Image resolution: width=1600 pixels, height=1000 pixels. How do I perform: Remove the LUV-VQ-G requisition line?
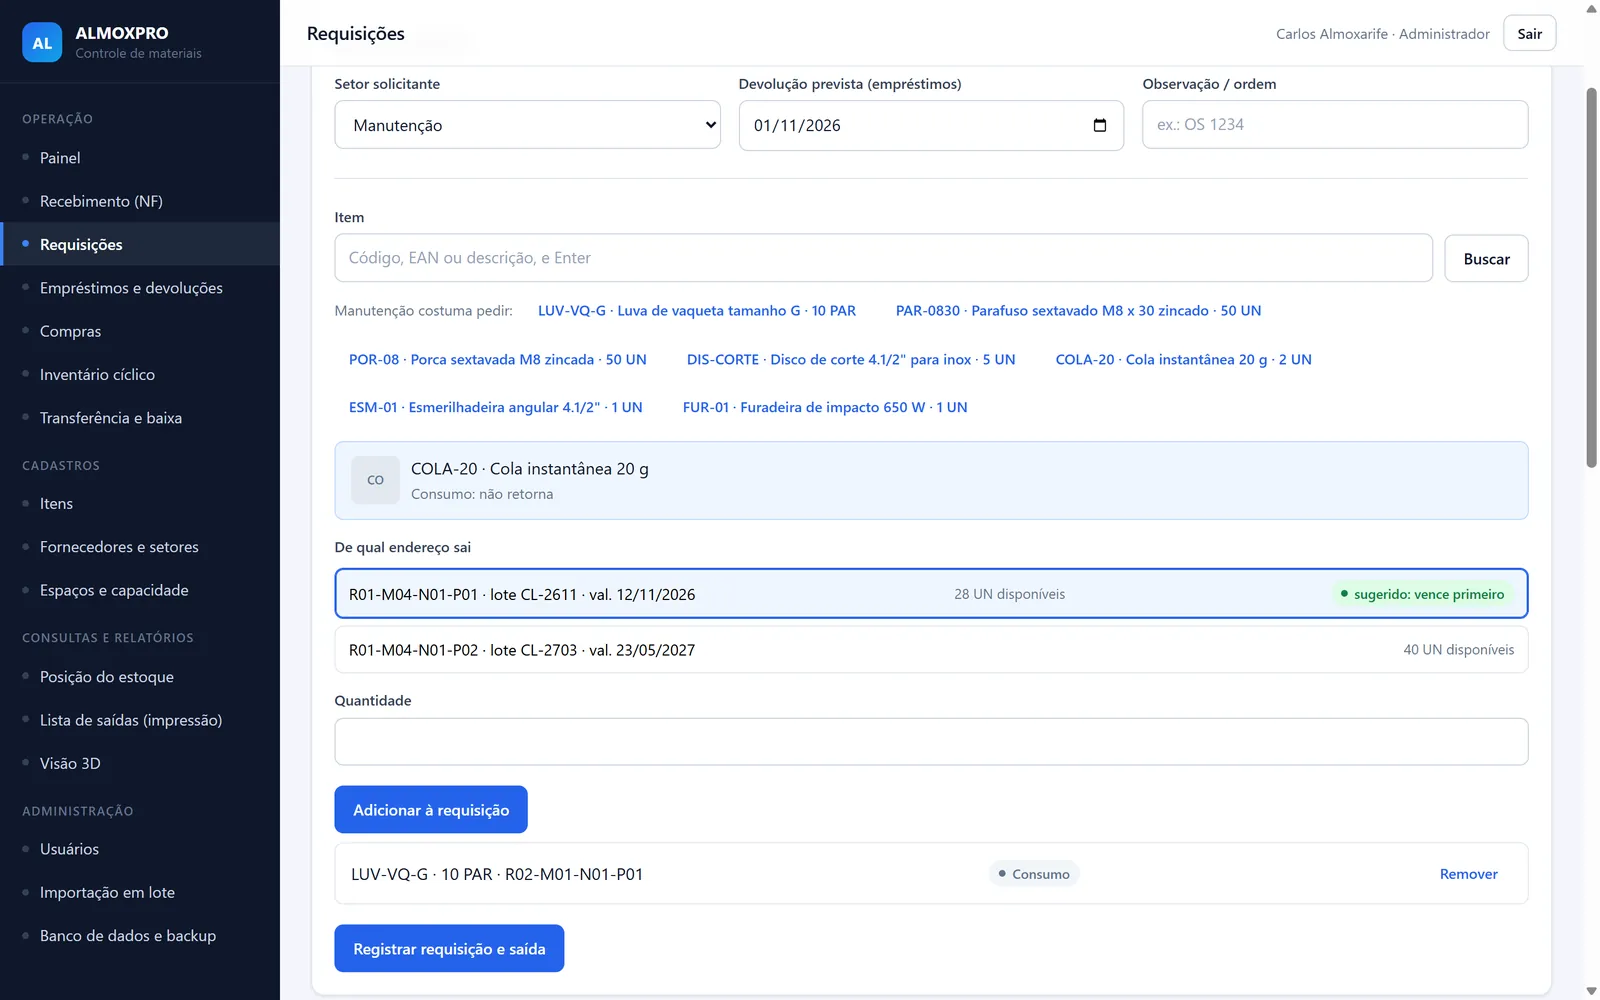pyautogui.click(x=1468, y=874)
